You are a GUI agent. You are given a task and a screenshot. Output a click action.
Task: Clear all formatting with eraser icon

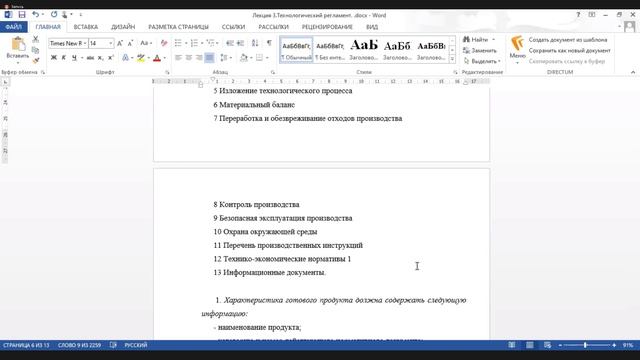coord(164,43)
